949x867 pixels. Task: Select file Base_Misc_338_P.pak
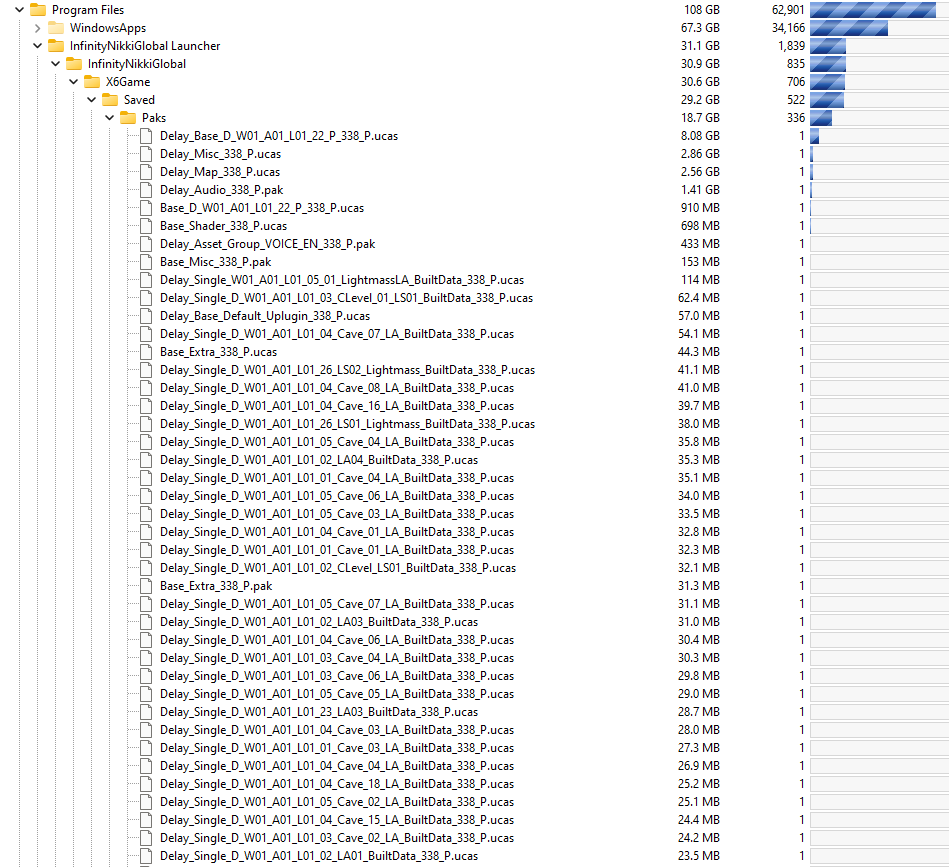click(x=215, y=262)
